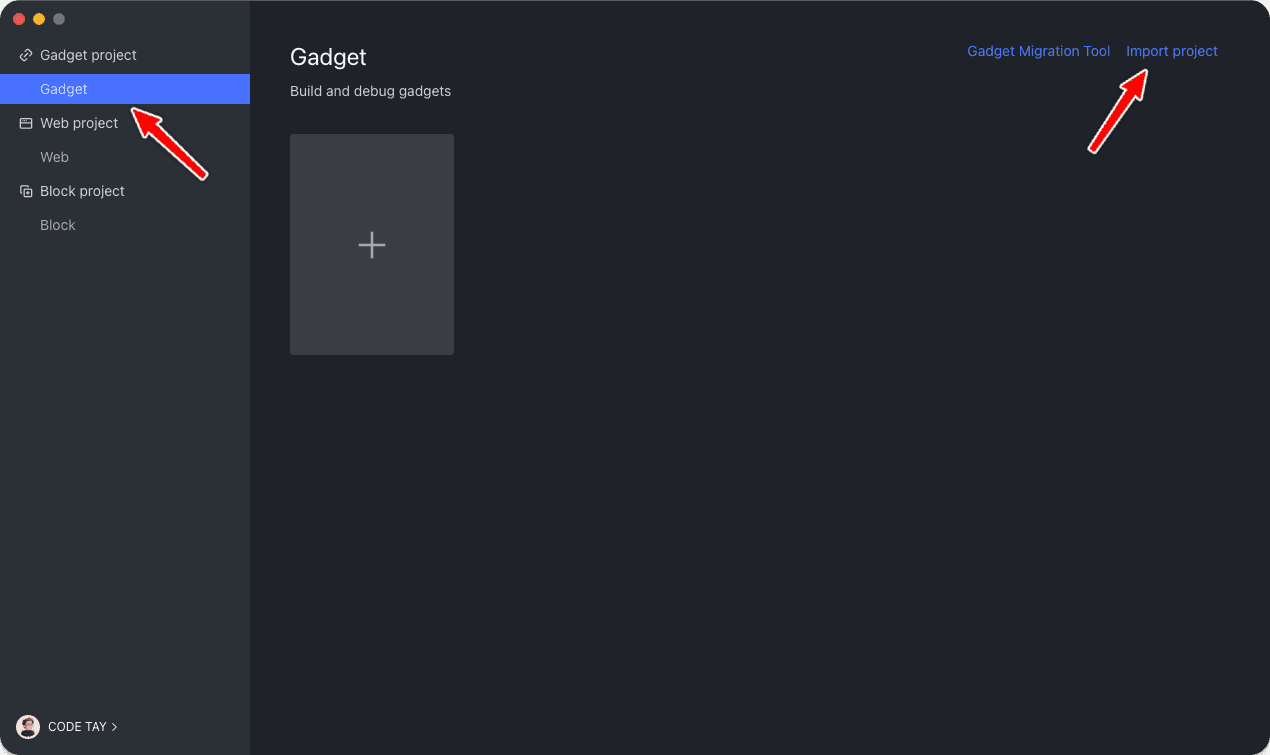The width and height of the screenshot is (1270, 755).
Task: Click the yellow minimize window button
Action: (x=39, y=19)
